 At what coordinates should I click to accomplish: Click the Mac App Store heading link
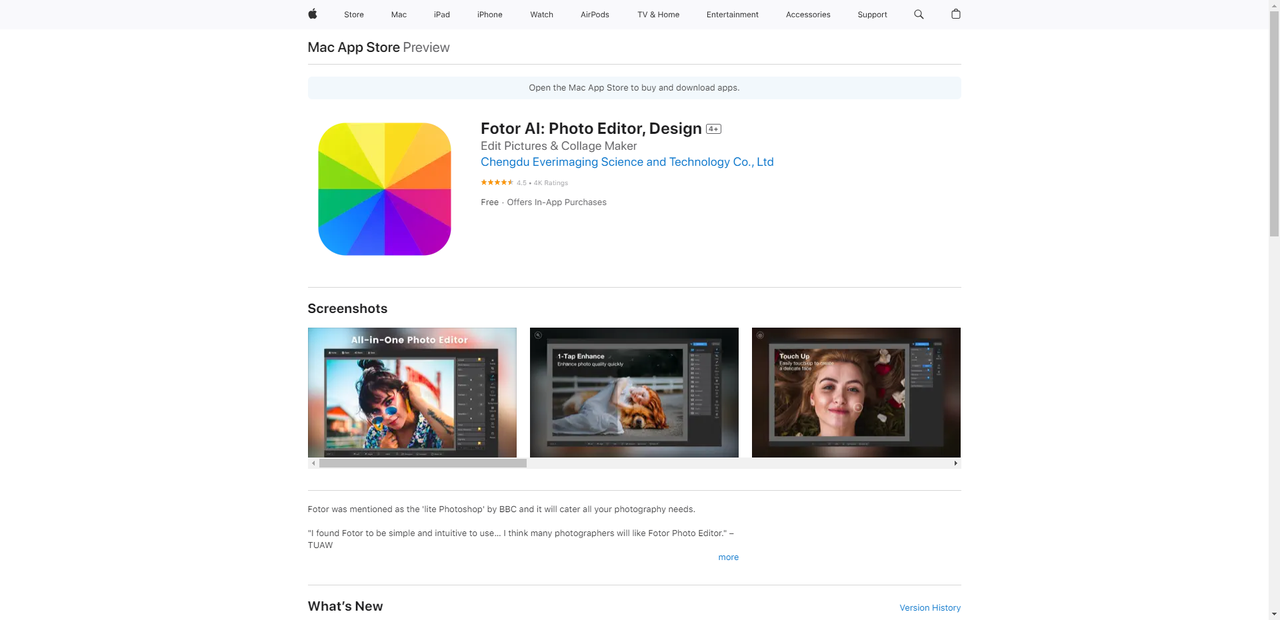[354, 47]
